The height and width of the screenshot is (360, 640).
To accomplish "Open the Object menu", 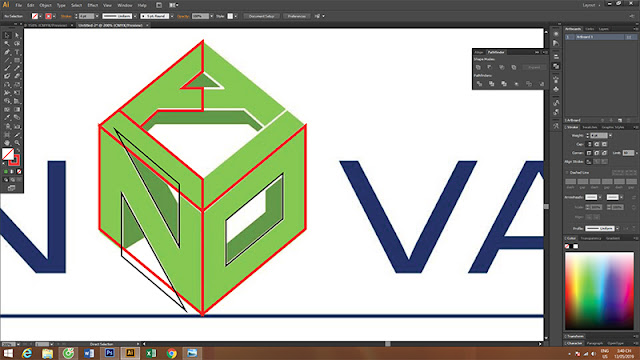I will click(45, 5).
